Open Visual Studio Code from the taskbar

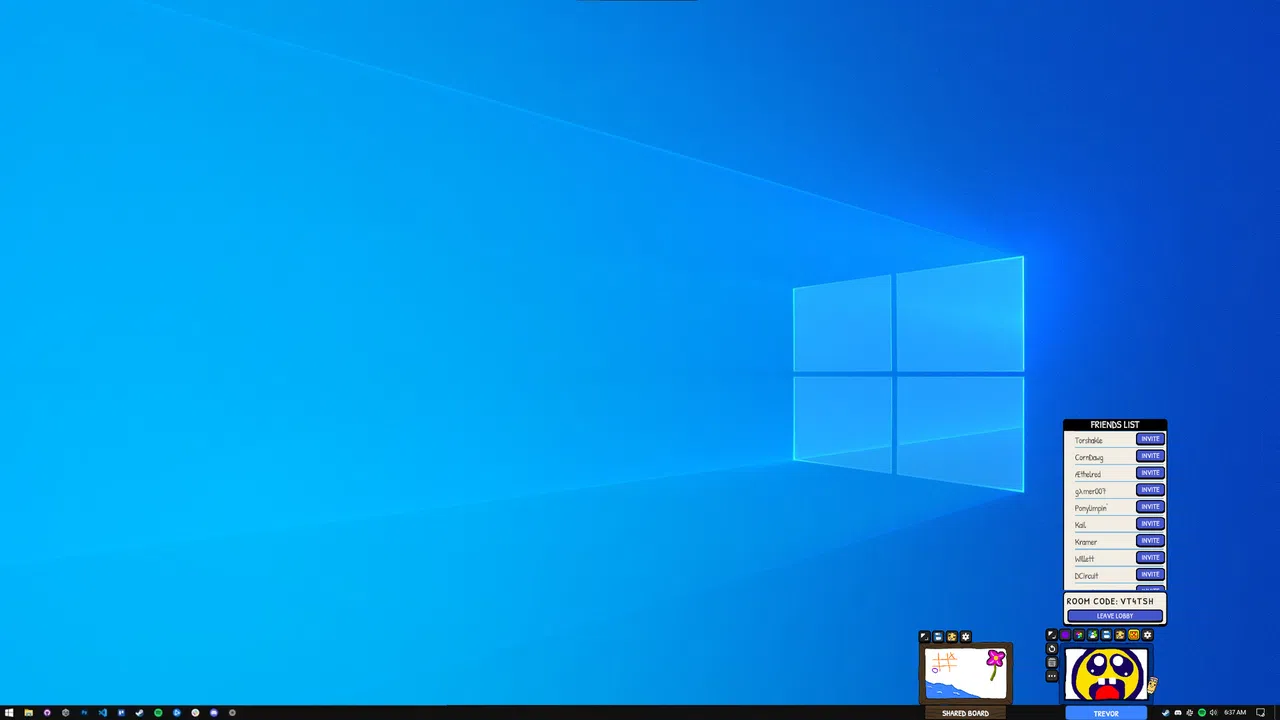(102, 713)
